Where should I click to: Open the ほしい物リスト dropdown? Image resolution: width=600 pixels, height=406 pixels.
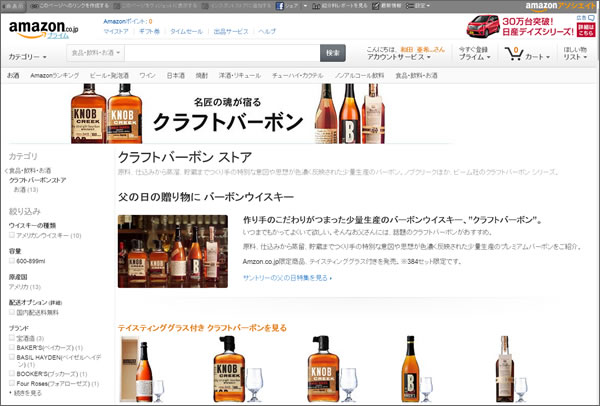click(575, 53)
